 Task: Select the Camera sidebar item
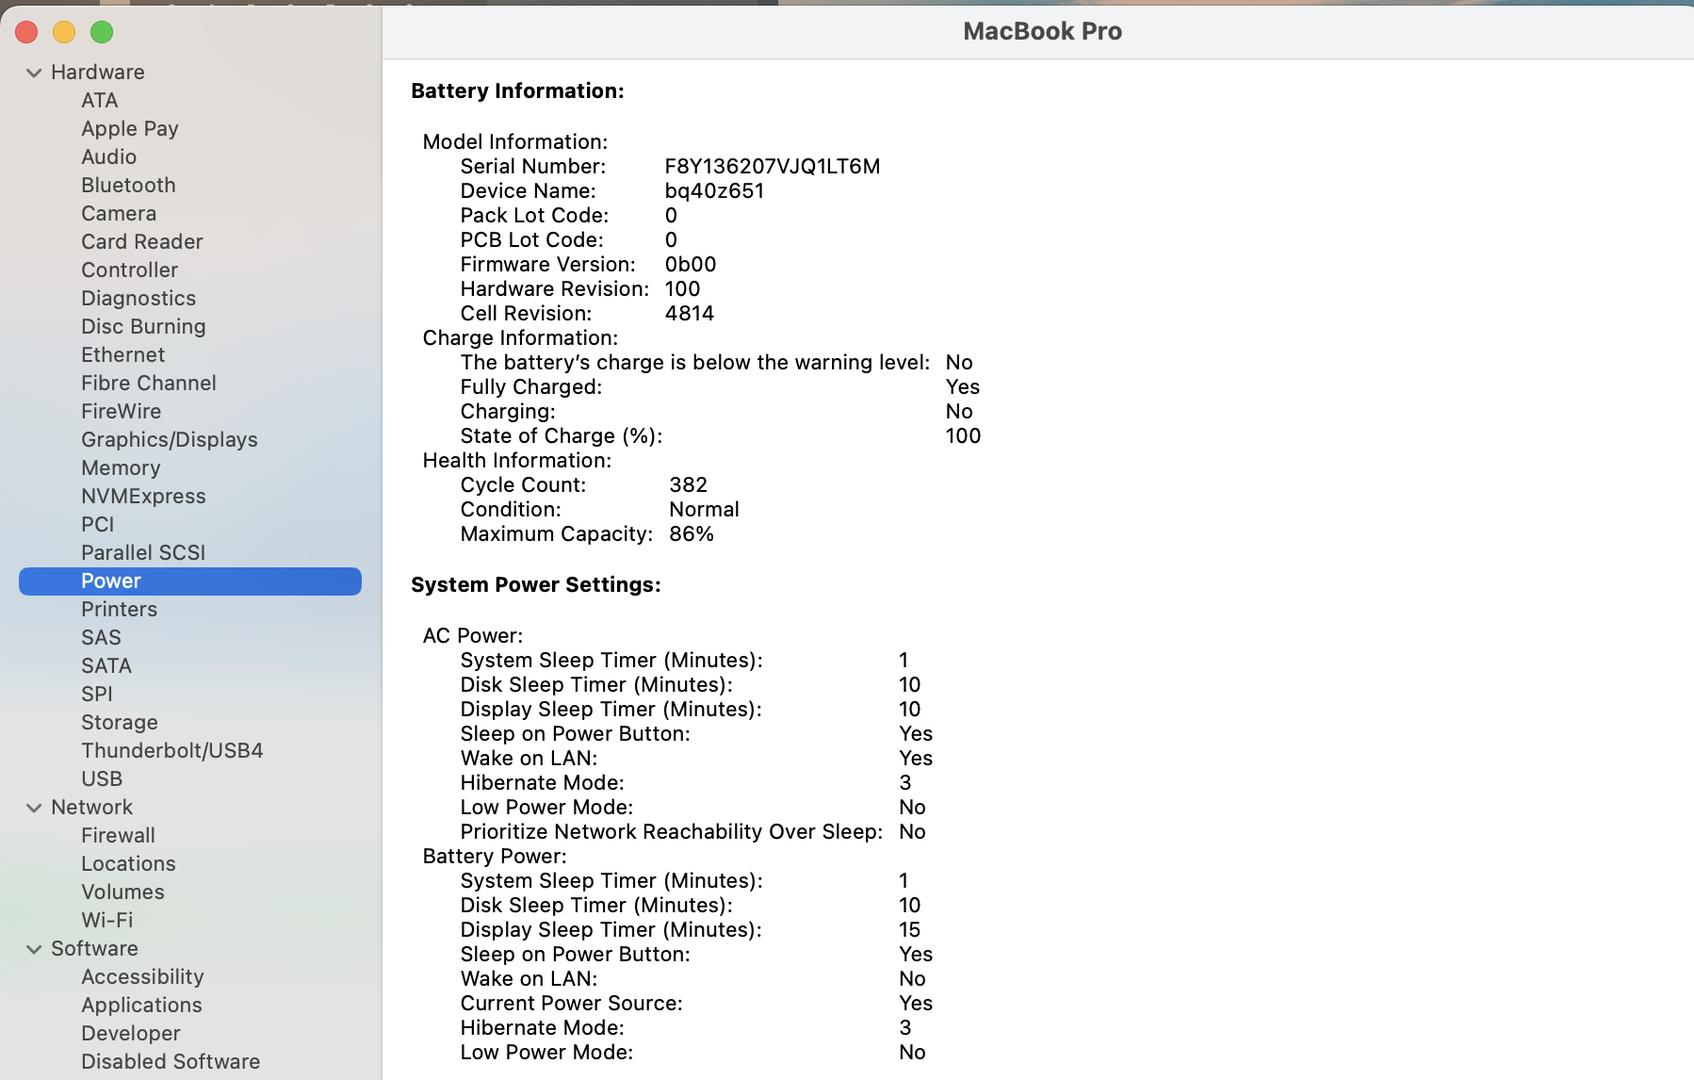pos(118,213)
